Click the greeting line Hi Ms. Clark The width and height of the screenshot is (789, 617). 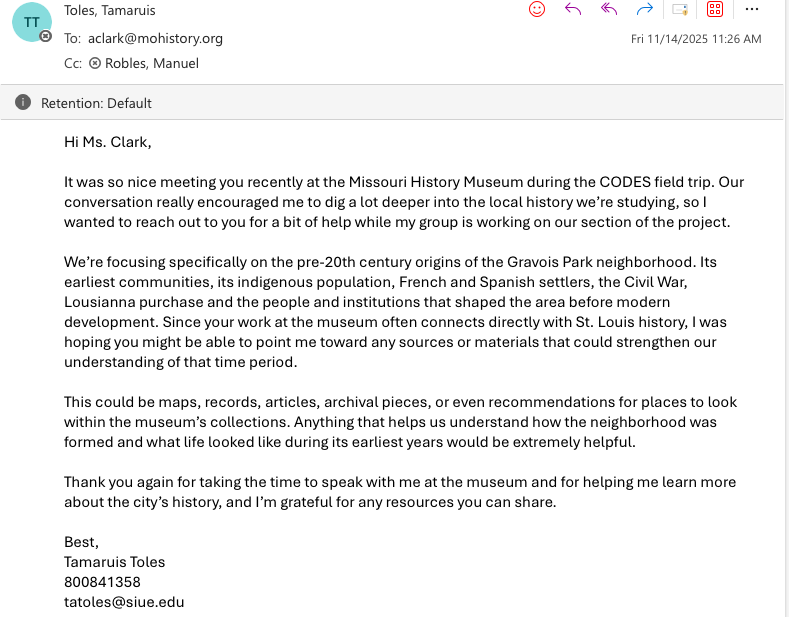(x=108, y=141)
